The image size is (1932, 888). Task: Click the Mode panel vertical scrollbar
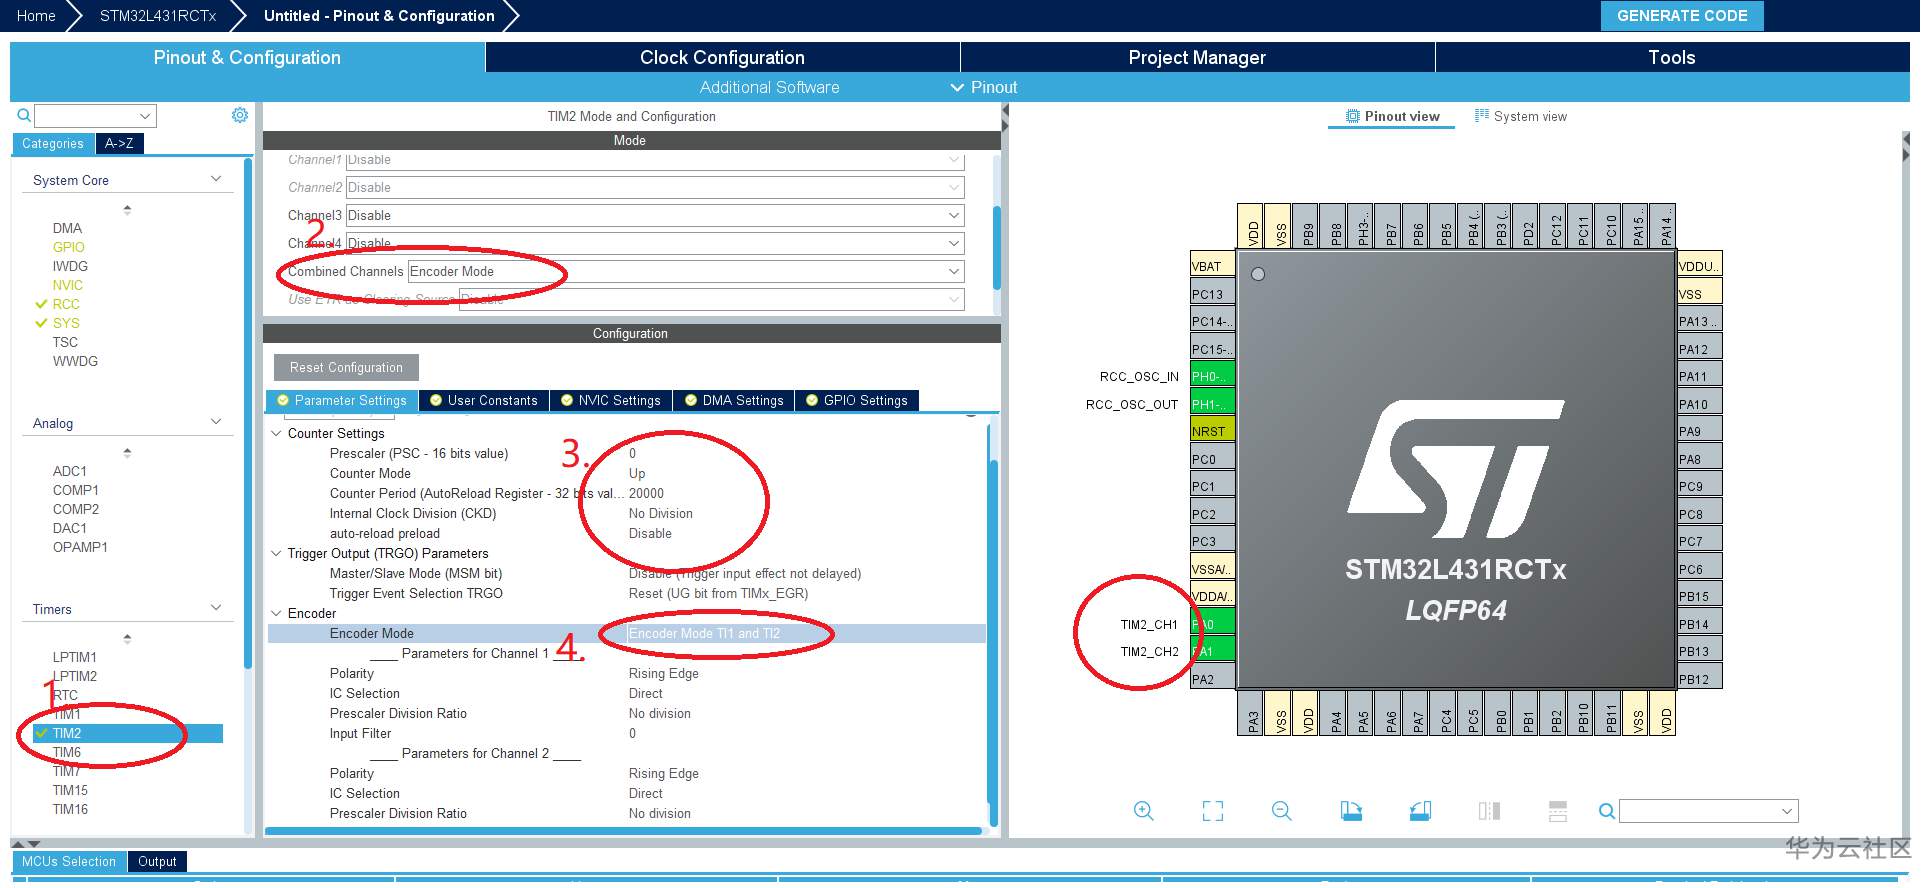coord(996,247)
